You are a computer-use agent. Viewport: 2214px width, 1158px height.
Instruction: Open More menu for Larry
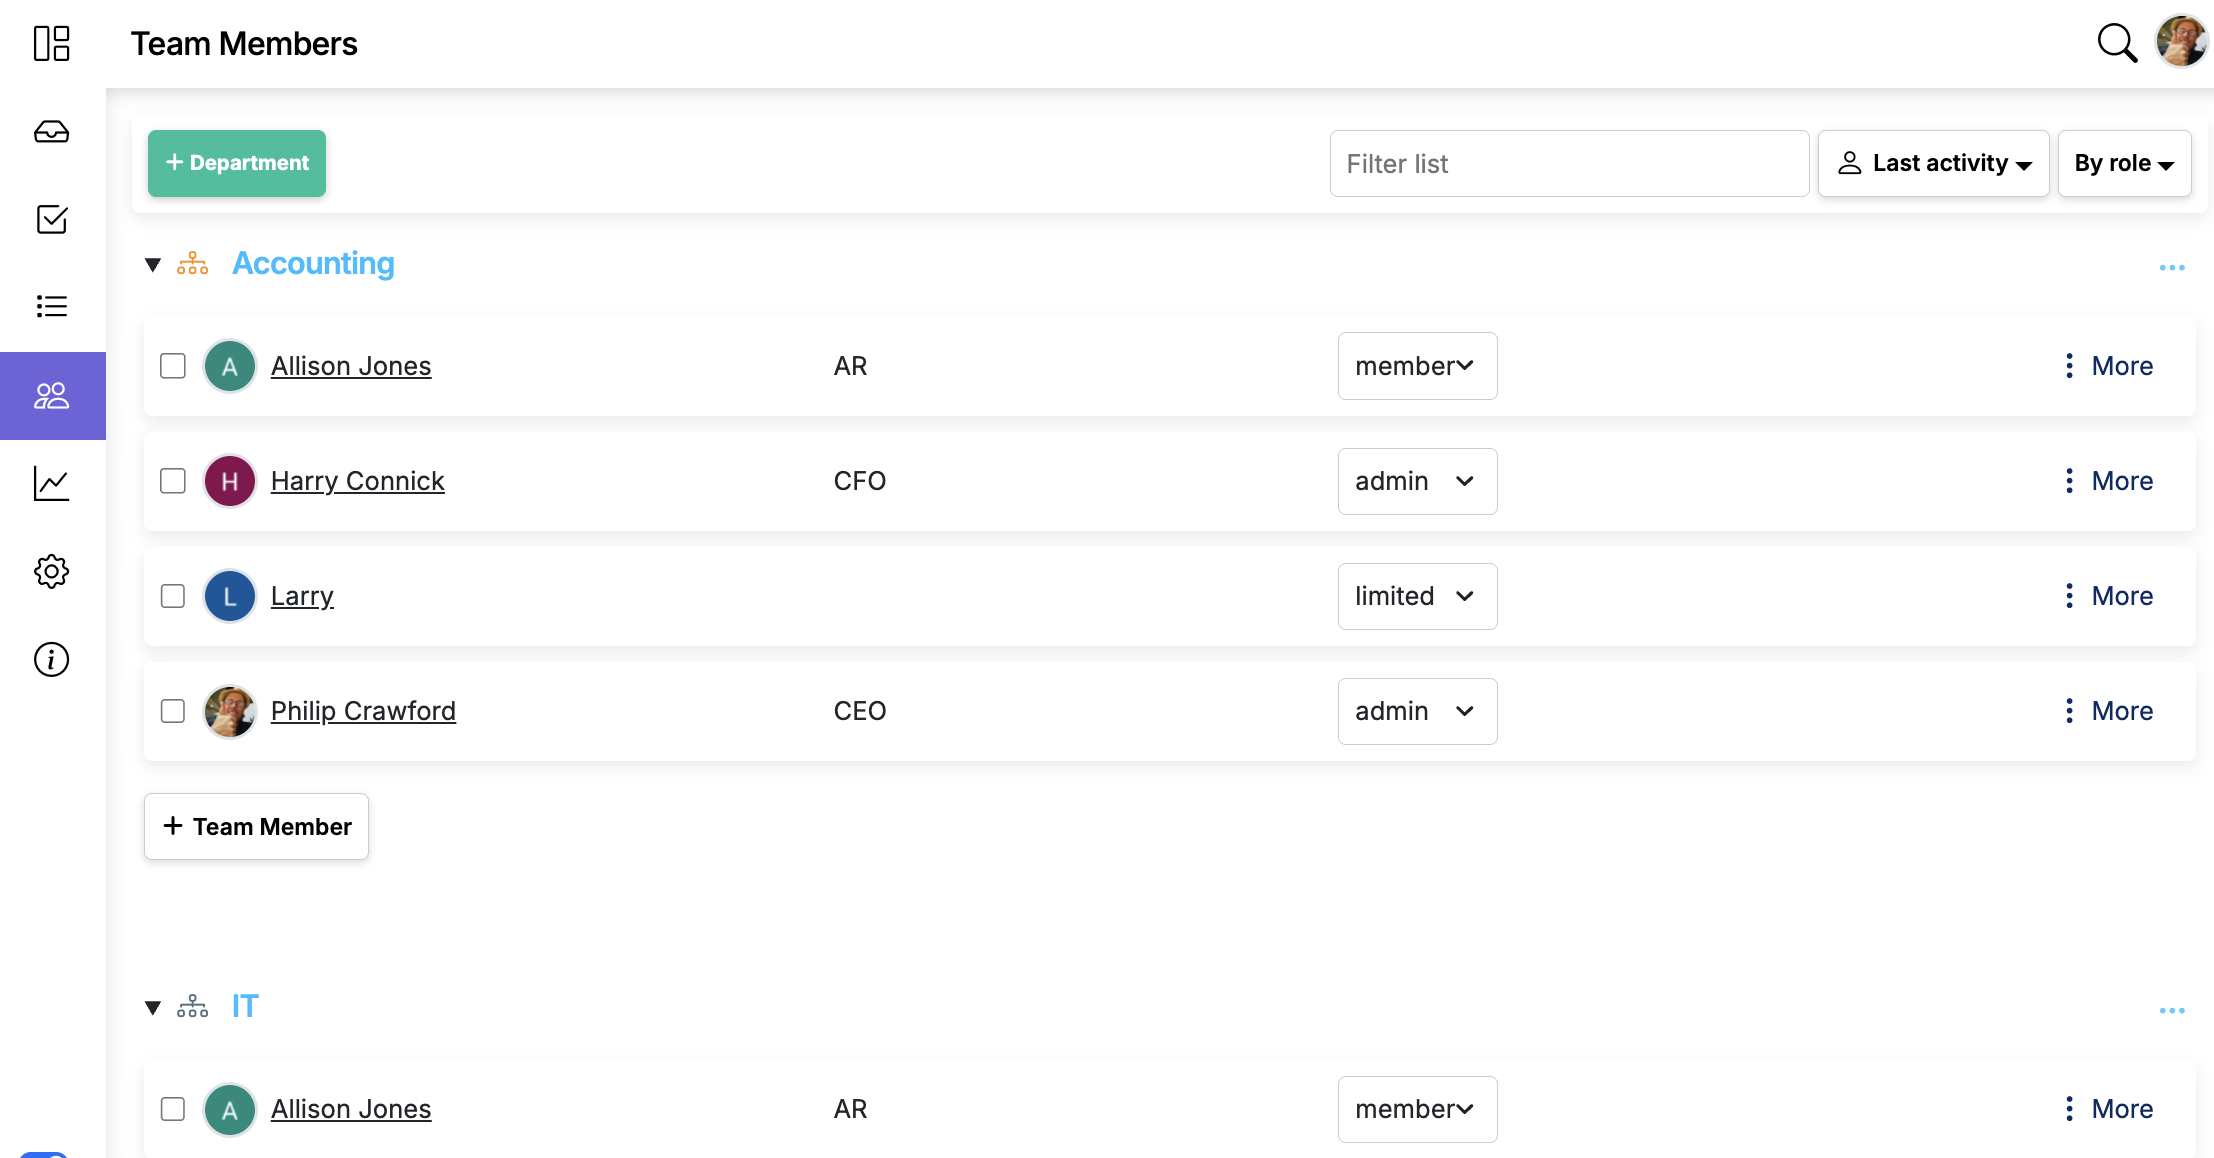coord(2108,596)
